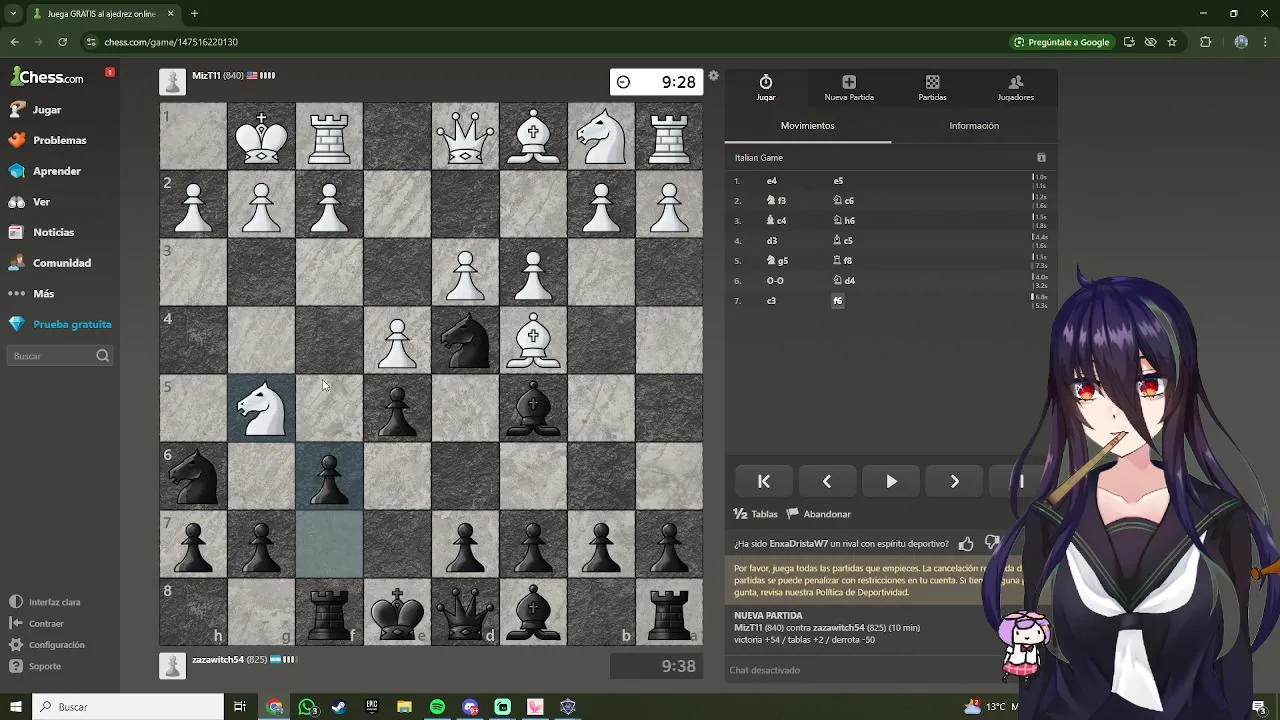Select white's castling move O-O
The width and height of the screenshot is (1280, 720).
pyautogui.click(x=775, y=281)
